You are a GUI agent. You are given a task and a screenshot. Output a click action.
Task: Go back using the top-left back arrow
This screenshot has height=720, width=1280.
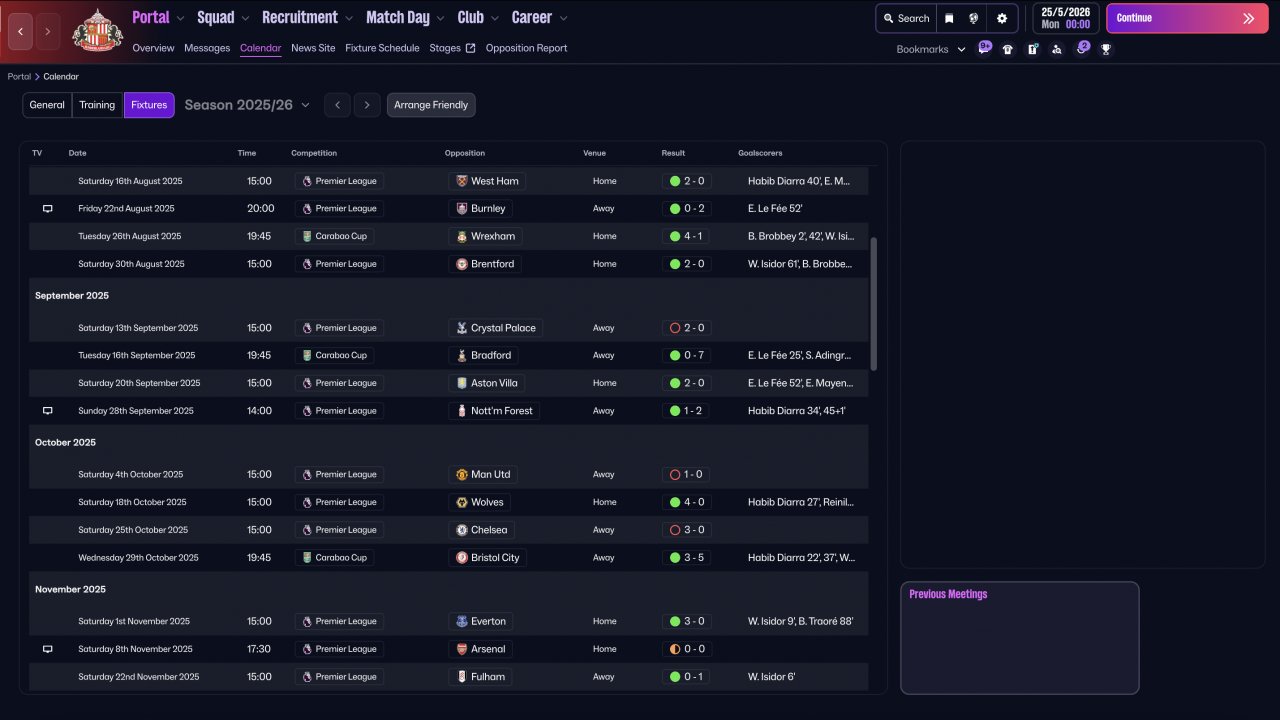20,31
